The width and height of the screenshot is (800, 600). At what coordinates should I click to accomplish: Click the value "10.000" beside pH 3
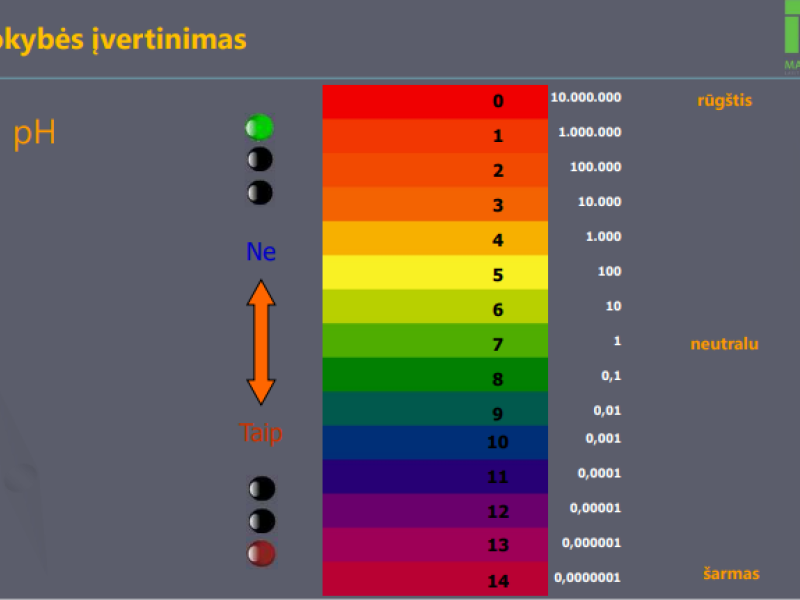(599, 202)
